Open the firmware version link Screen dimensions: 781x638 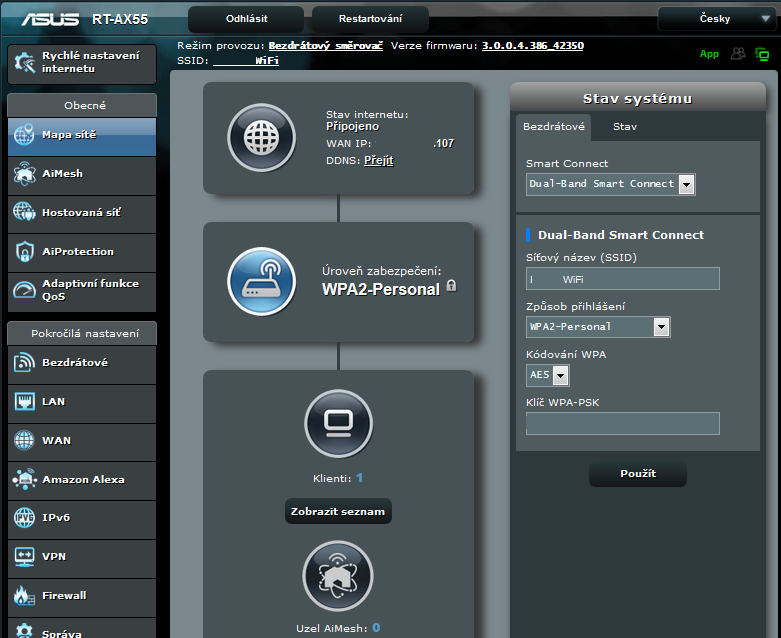pyautogui.click(x=533, y=46)
